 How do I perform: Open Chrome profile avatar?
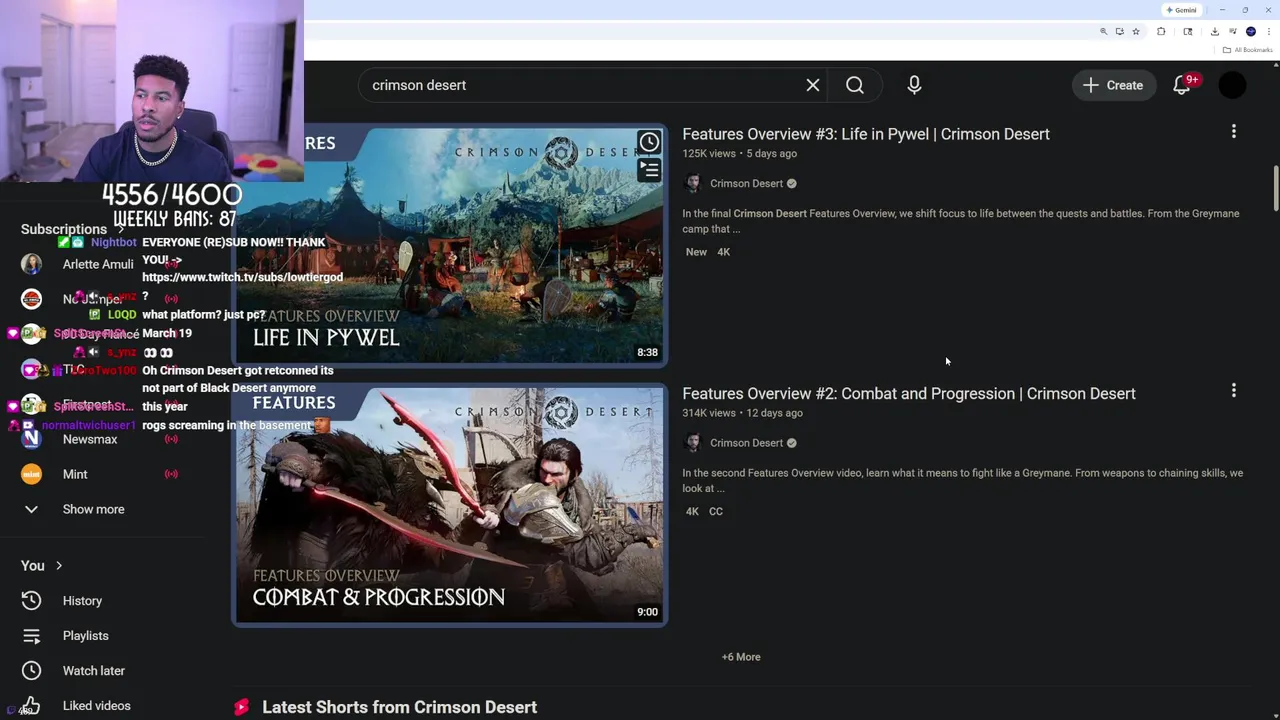1251,31
